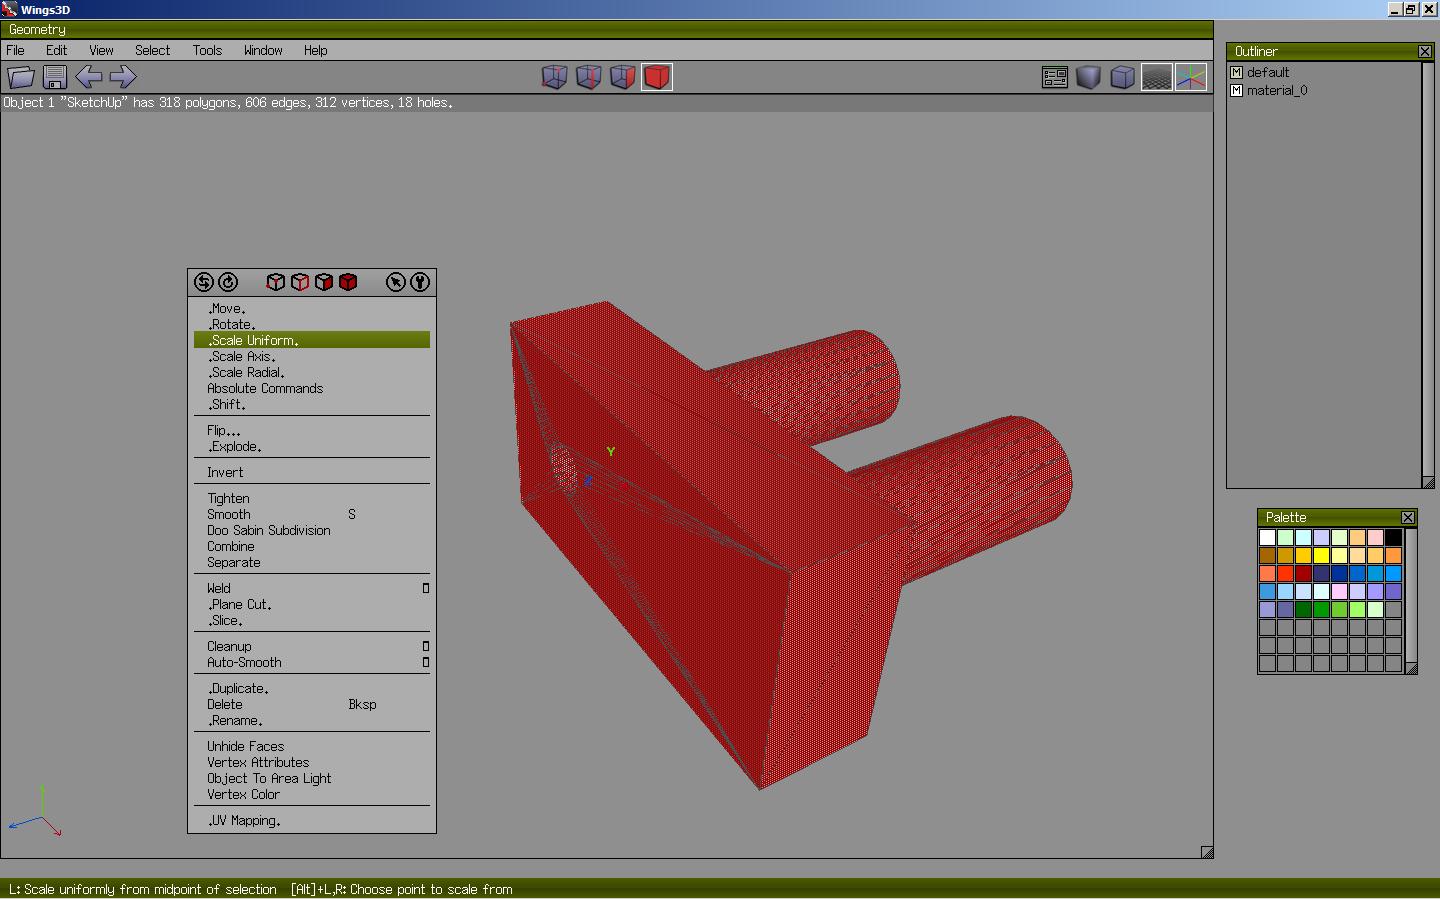Open the Help menu
This screenshot has width=1440, height=900.
click(x=316, y=50)
